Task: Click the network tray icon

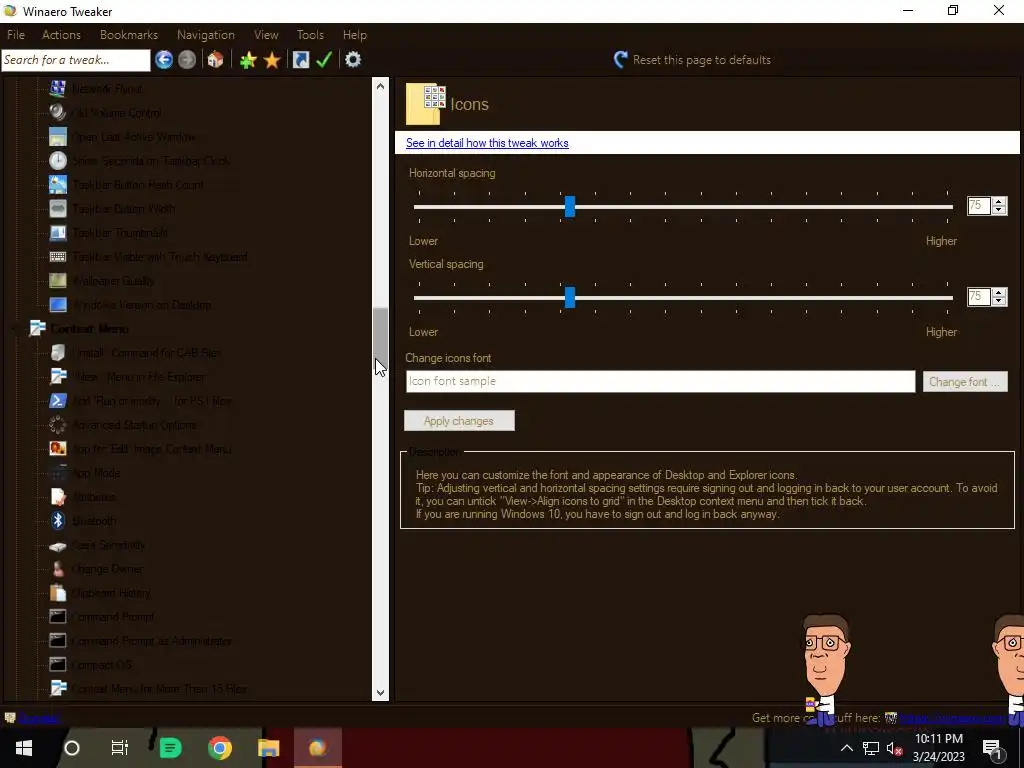Action: pyautogui.click(x=871, y=748)
